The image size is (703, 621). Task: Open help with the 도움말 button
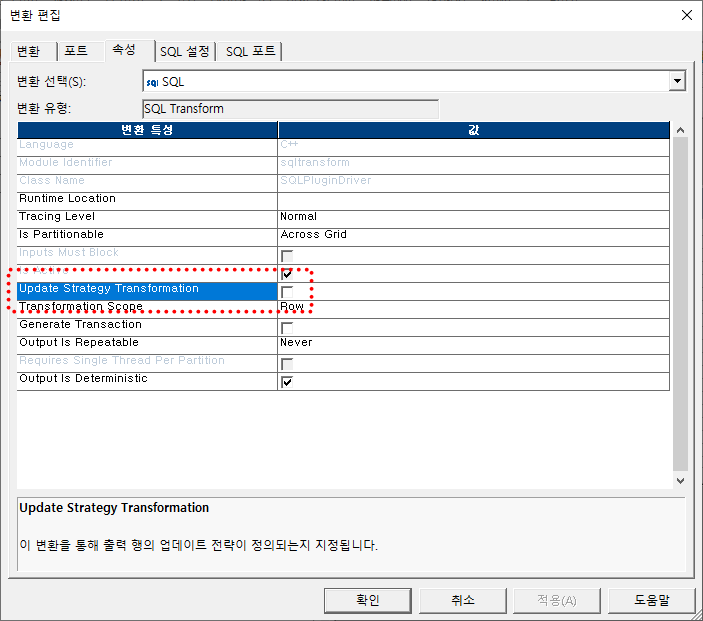pyautogui.click(x=651, y=600)
